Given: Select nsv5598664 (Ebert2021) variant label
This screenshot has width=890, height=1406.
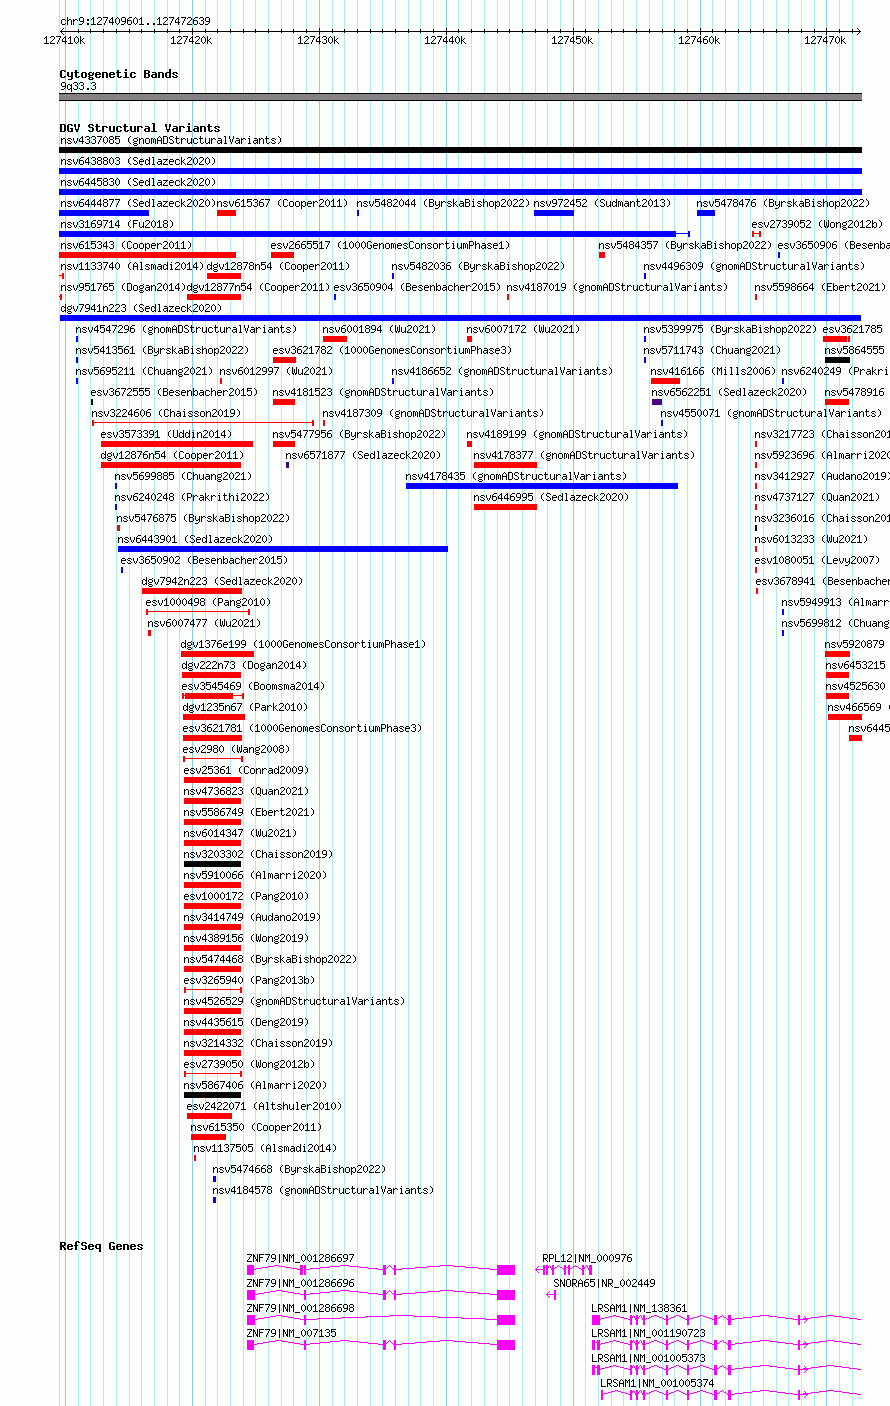Looking at the screenshot, I should (x=819, y=287).
